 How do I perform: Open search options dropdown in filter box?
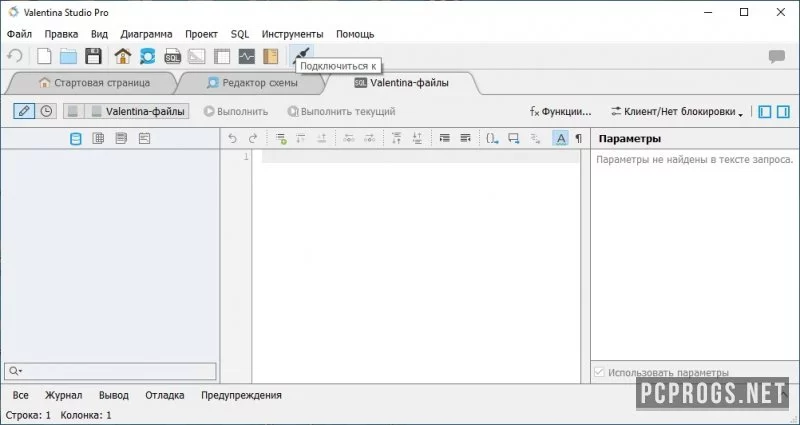[16, 371]
